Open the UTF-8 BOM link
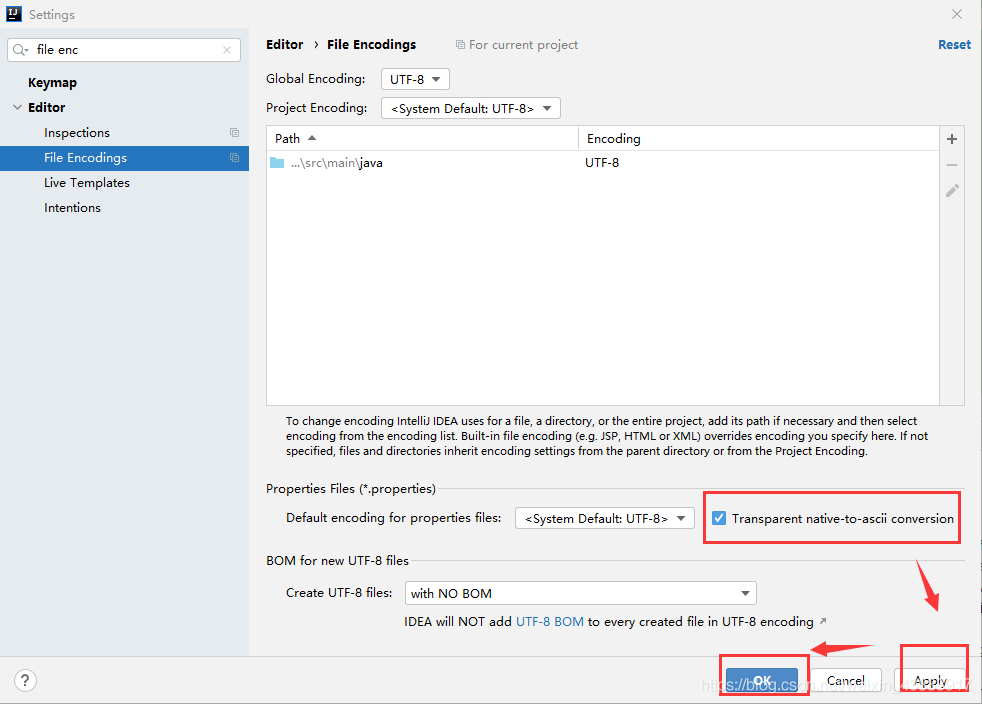This screenshot has width=982, height=704. pos(550,621)
